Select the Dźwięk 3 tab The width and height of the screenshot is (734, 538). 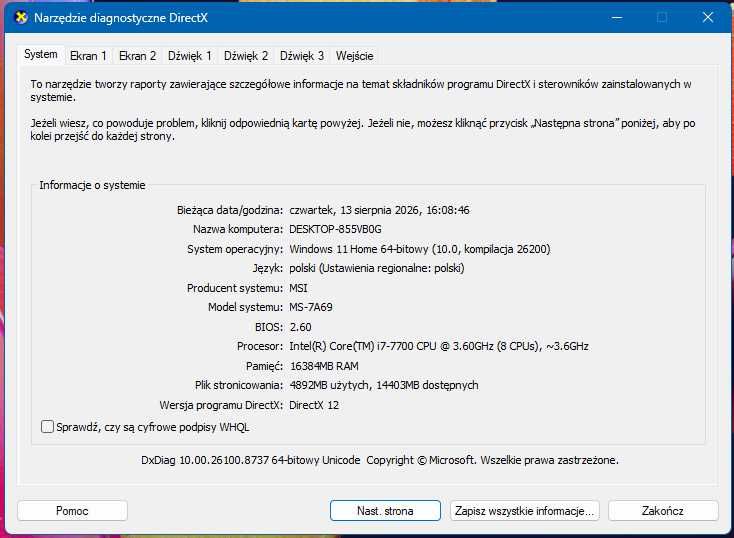(x=302, y=56)
